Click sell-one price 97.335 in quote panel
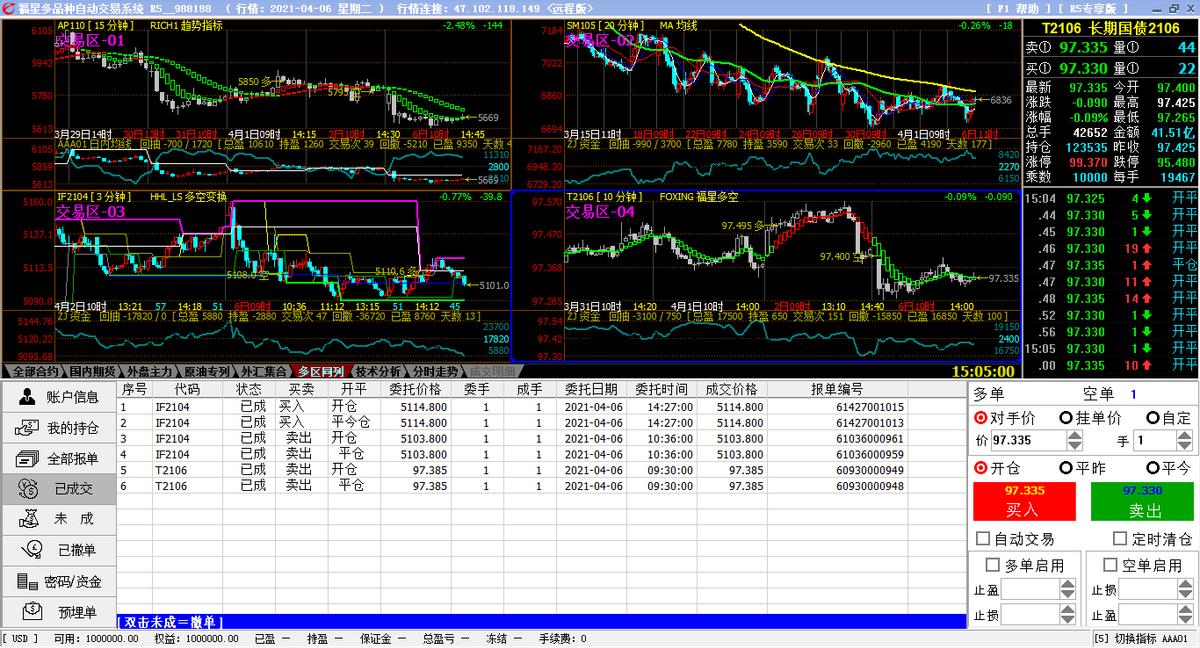This screenshot has width=1200, height=648. [x=1083, y=47]
